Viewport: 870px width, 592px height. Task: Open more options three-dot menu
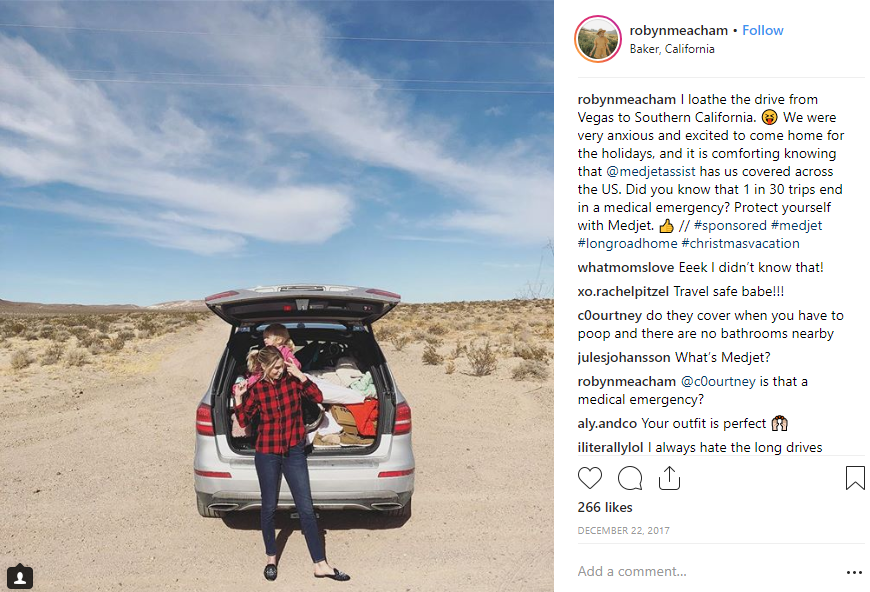(854, 572)
